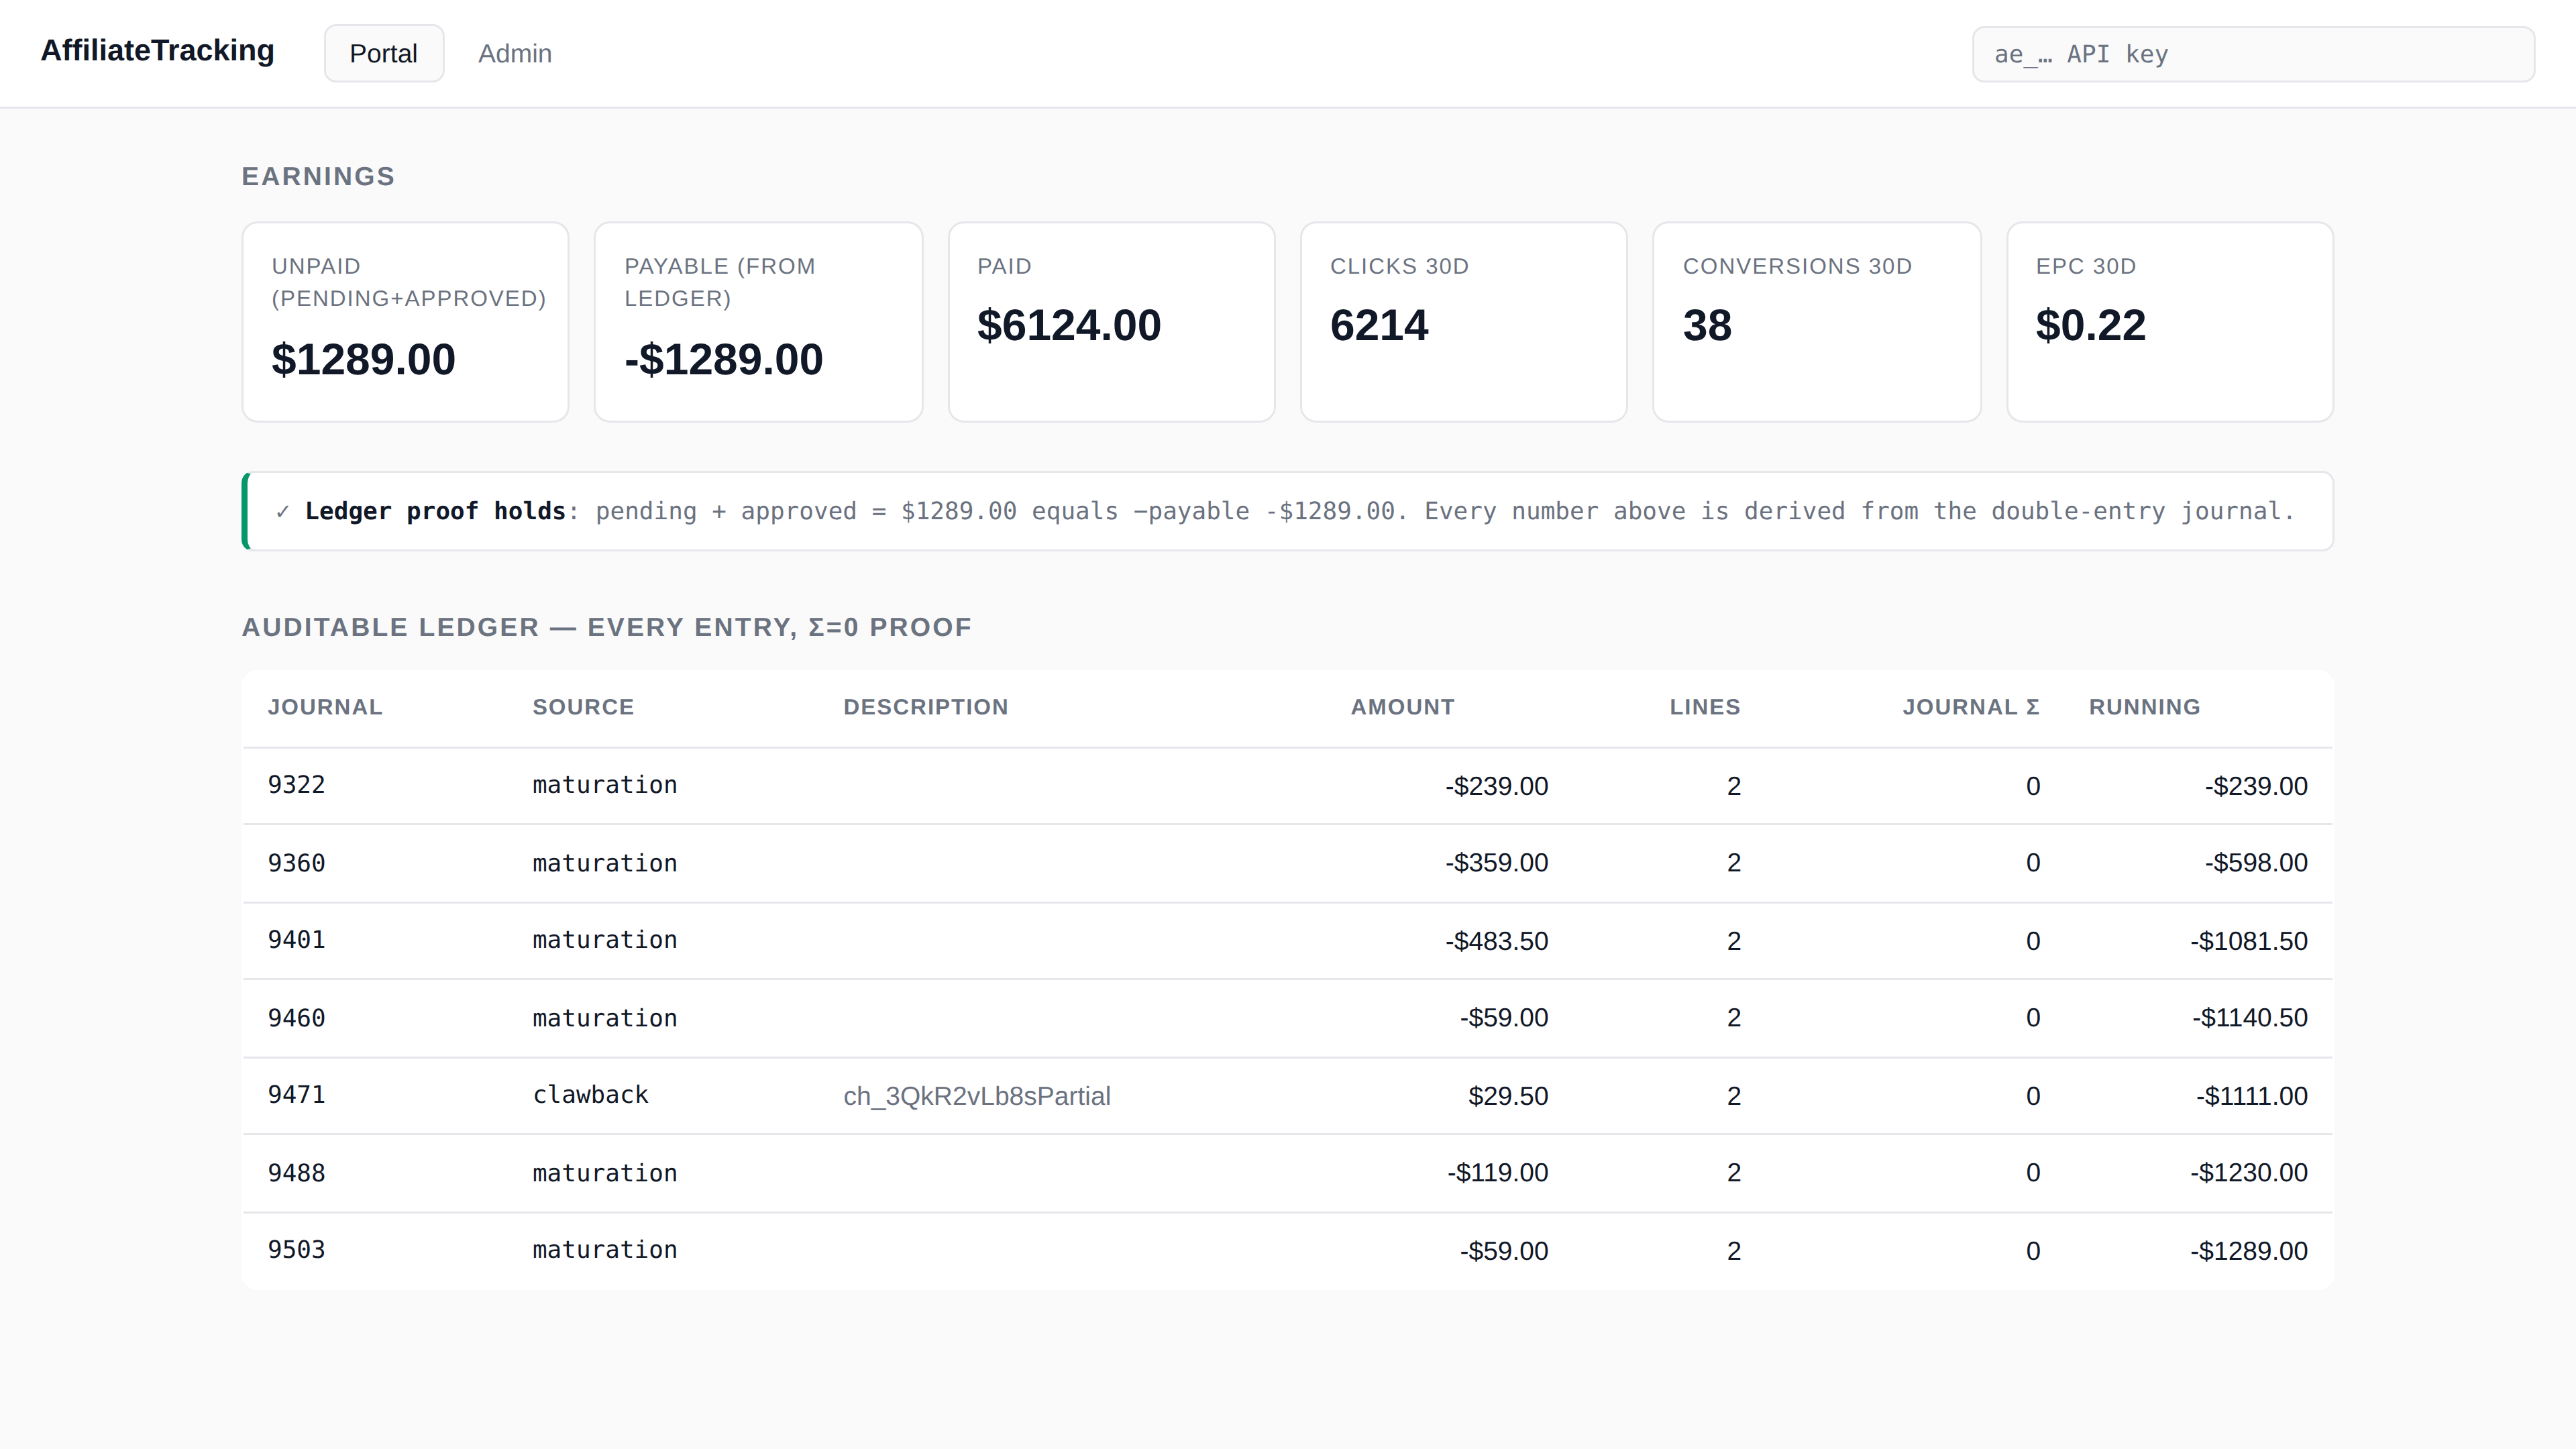Click maturation source in row 9503
The height and width of the screenshot is (1449, 2576).
tap(604, 1250)
